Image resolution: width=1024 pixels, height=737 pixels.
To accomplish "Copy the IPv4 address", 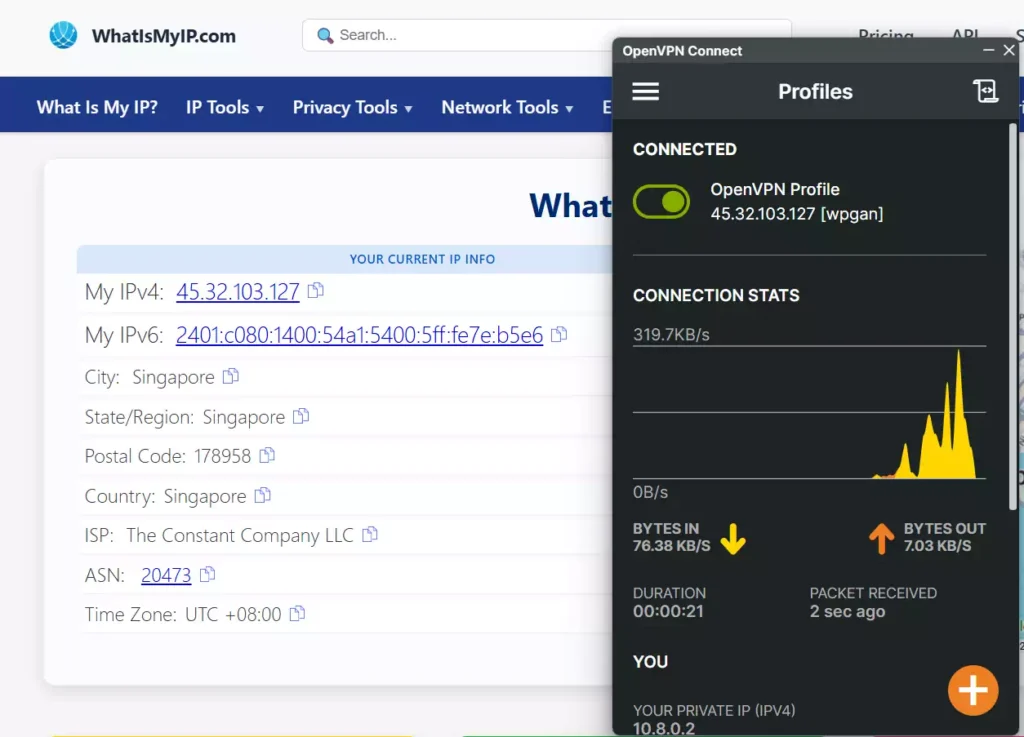I will [315, 290].
